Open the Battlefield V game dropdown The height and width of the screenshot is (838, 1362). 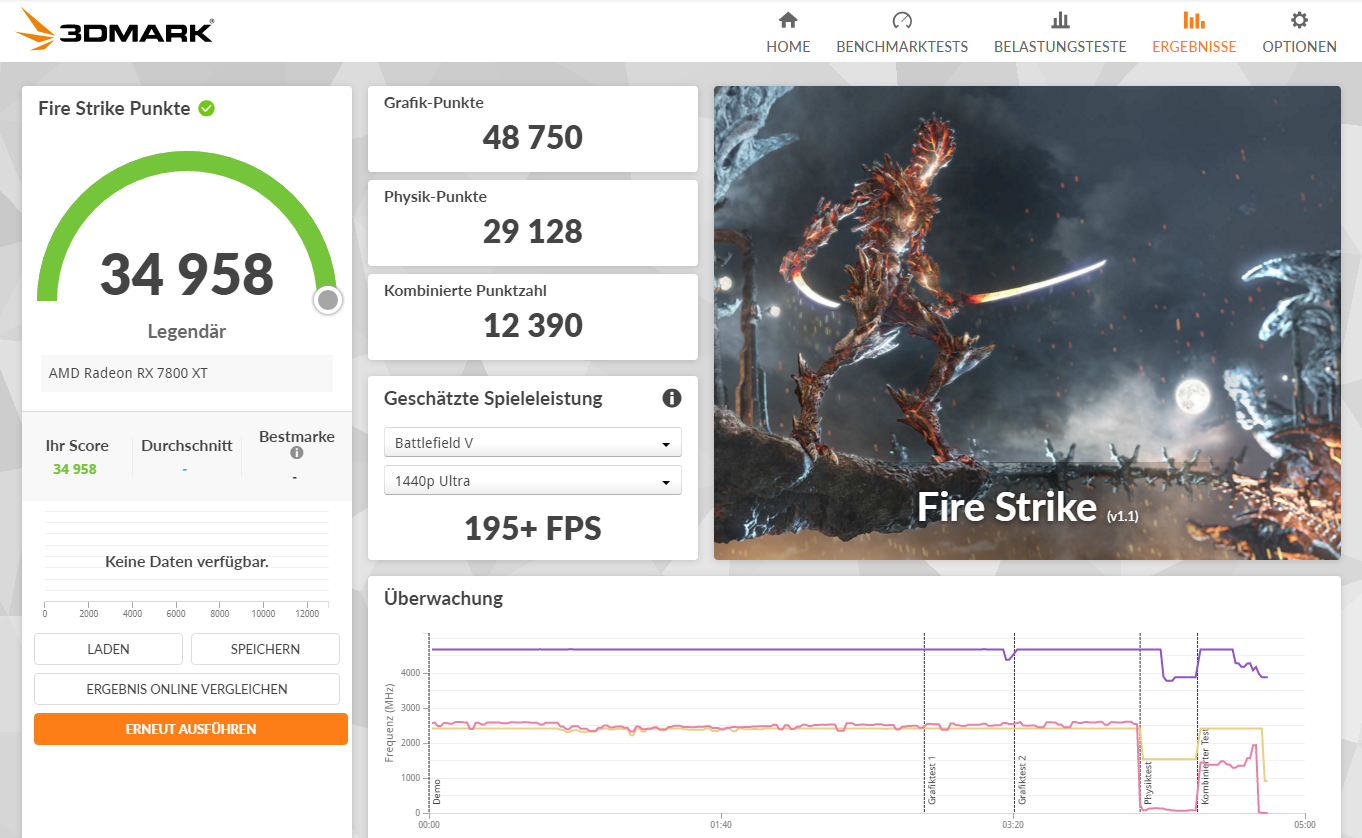pos(533,442)
